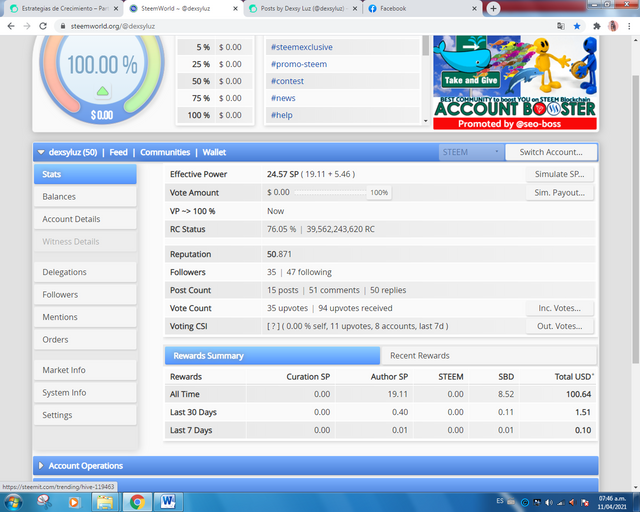Close the Facebook tab
The image size is (640, 512).
474,9
